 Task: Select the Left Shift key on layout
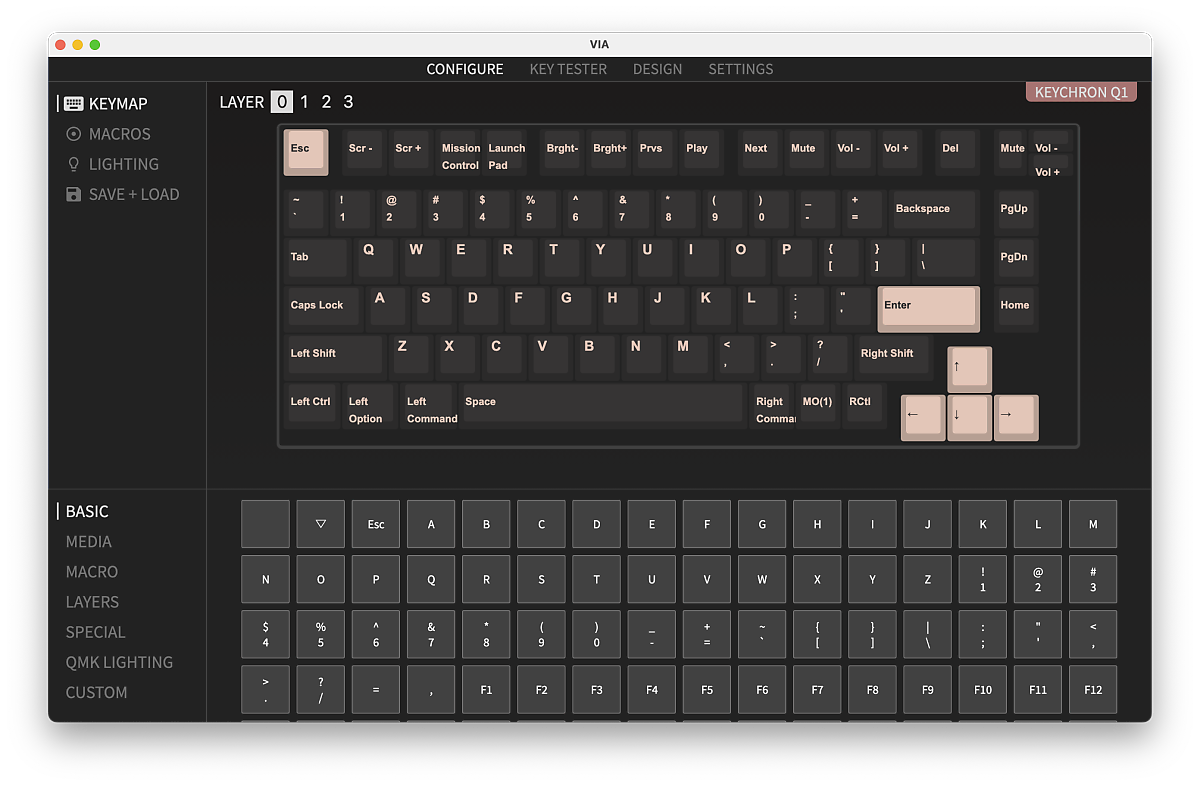[334, 357]
